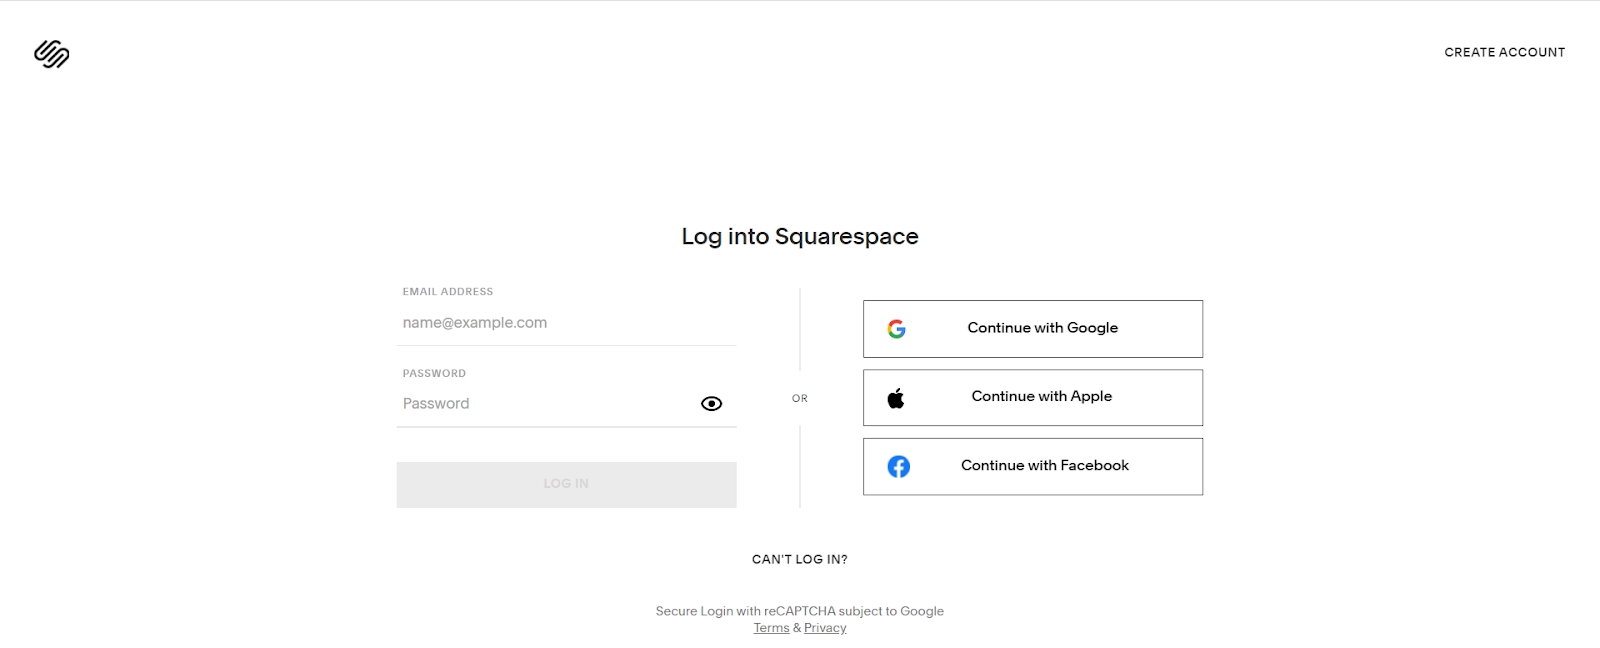Choose Continue with Google text

pyautogui.click(x=1042, y=328)
